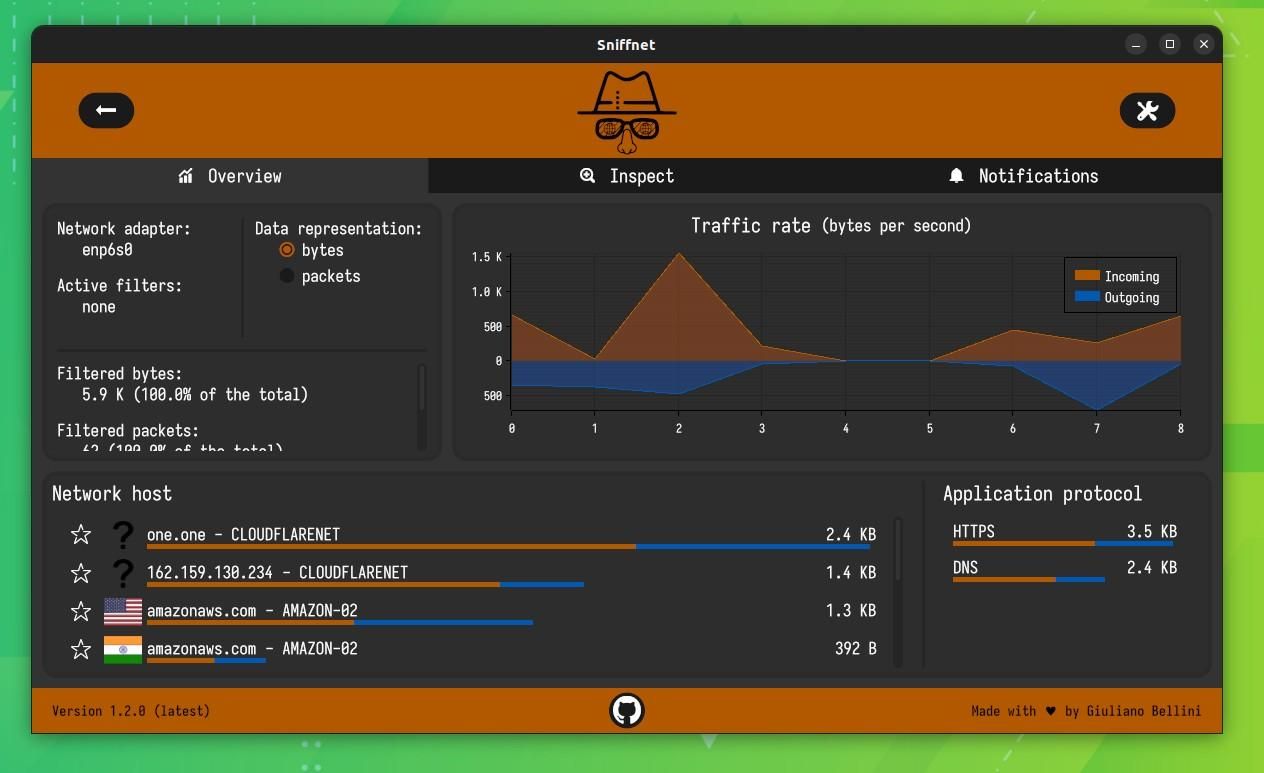The height and width of the screenshot is (773, 1264).
Task: Open settings via the wrench icon
Action: pos(1147,110)
